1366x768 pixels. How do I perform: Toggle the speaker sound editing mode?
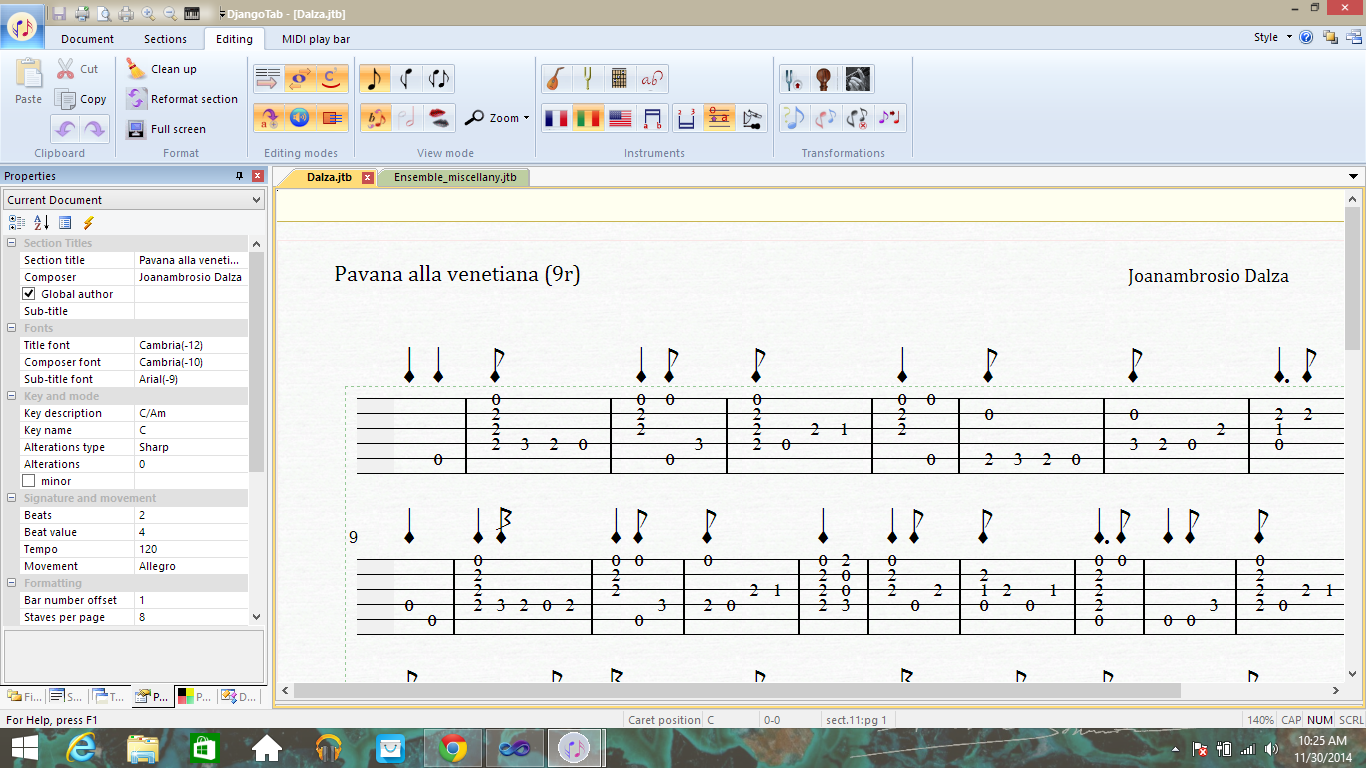pyautogui.click(x=300, y=118)
